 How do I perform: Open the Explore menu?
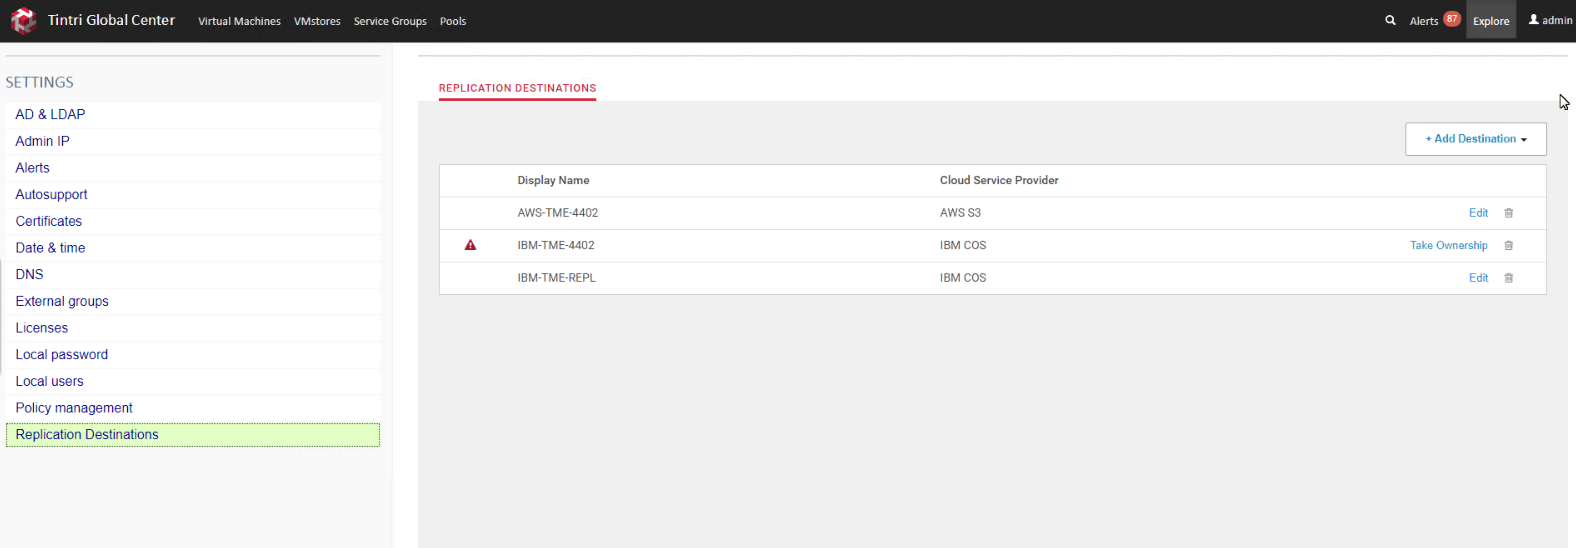coord(1491,20)
